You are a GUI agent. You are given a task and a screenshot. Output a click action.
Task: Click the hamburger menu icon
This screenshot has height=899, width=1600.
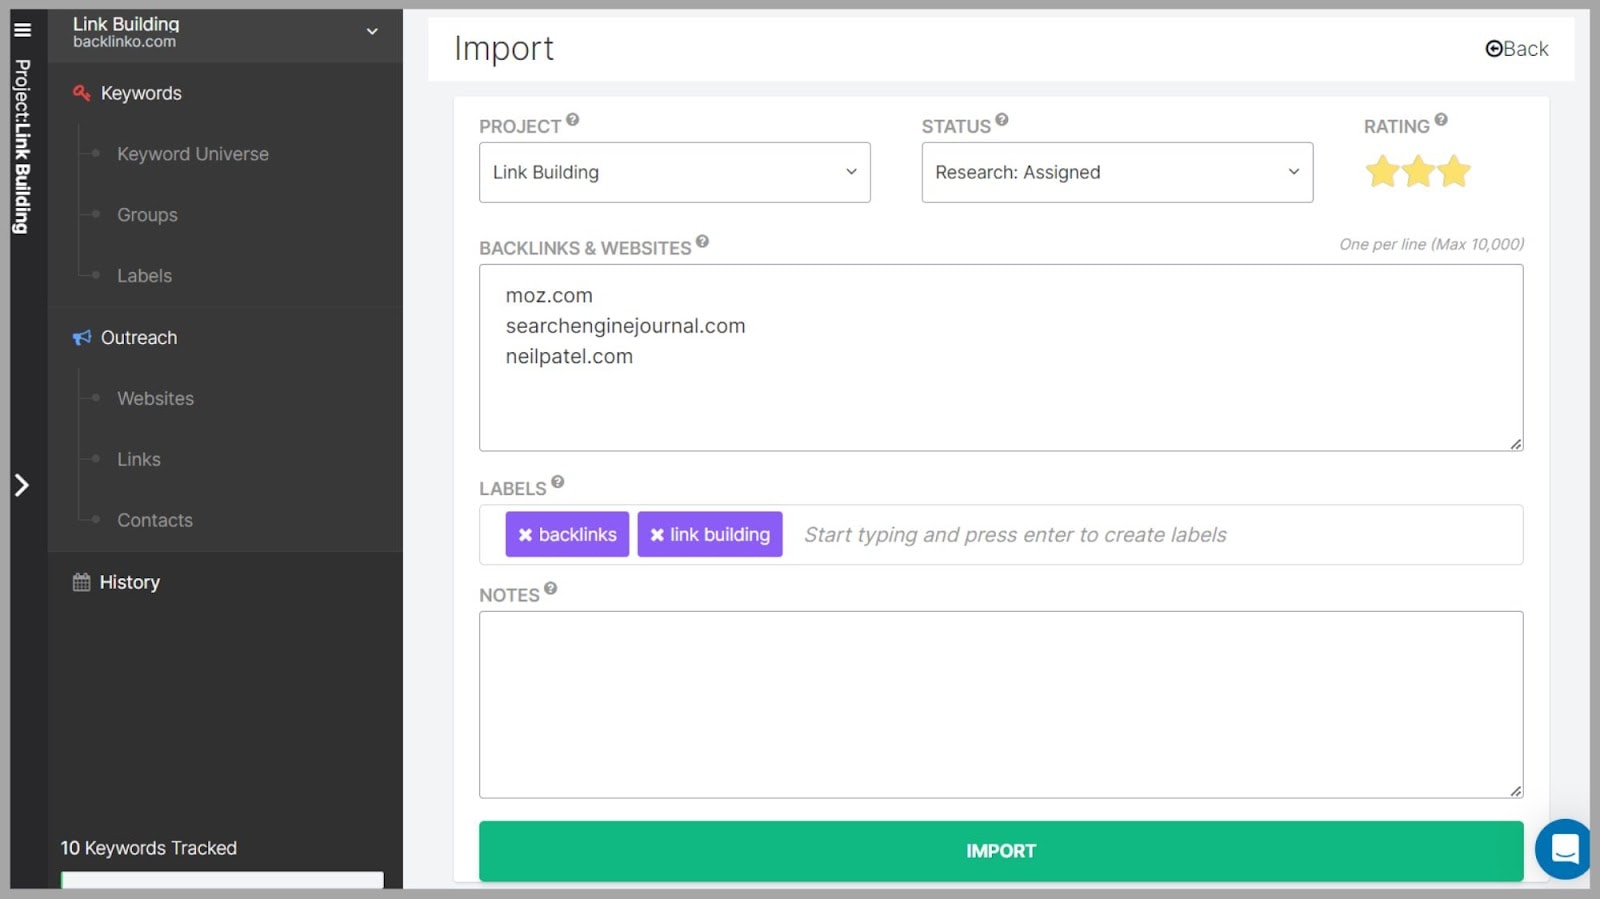point(22,30)
